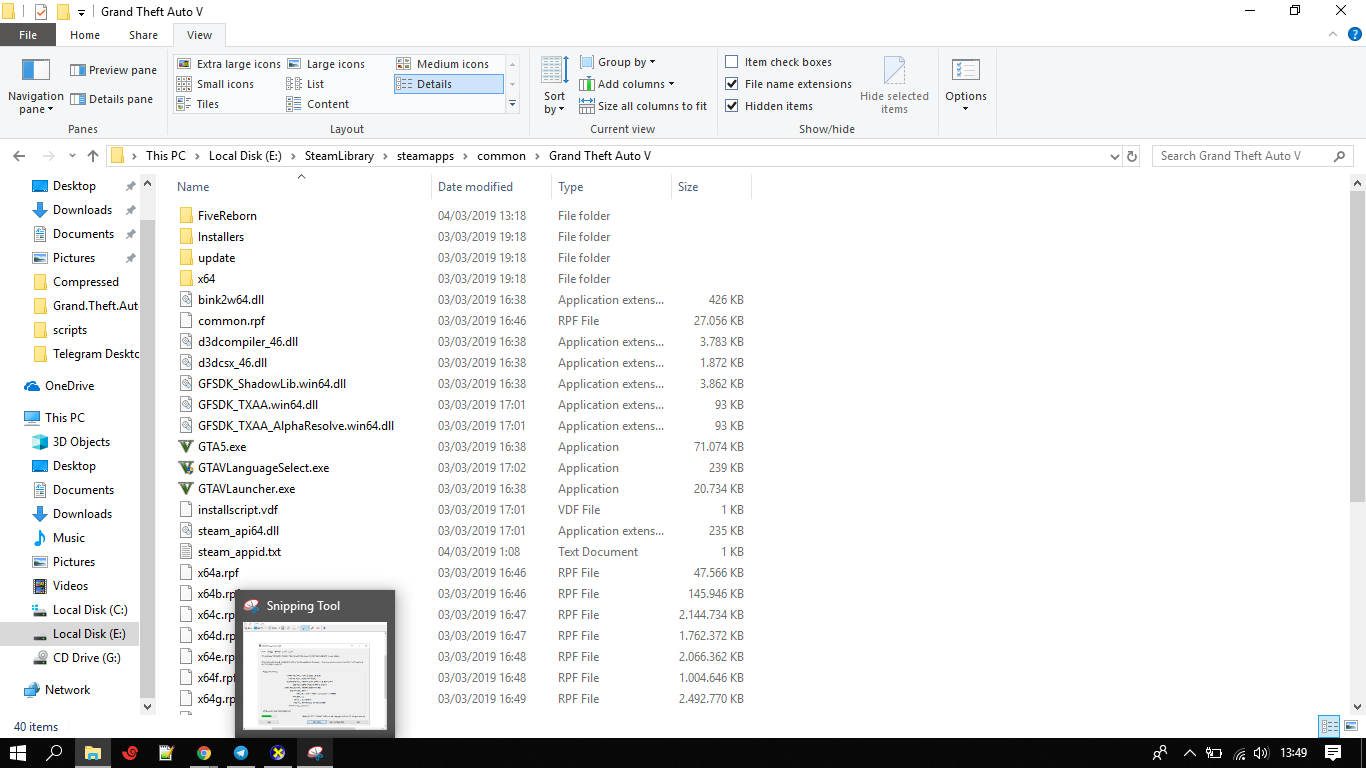Enable Item check boxes
This screenshot has width=1366, height=768.
732,62
